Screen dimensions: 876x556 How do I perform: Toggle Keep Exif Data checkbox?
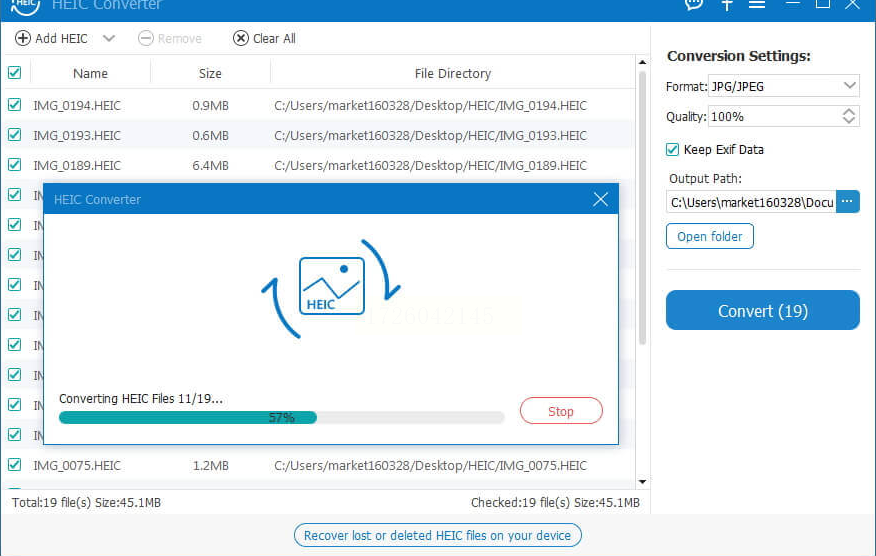[x=673, y=149]
